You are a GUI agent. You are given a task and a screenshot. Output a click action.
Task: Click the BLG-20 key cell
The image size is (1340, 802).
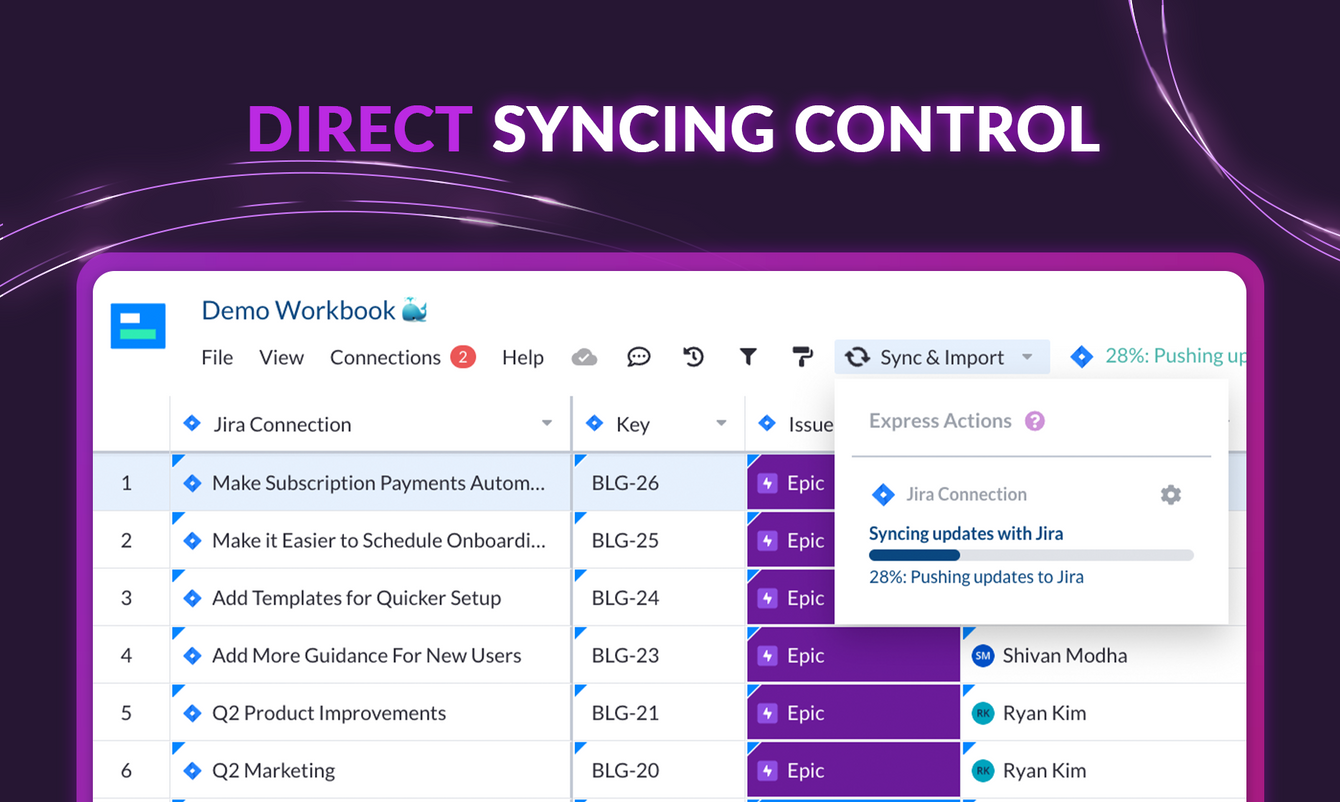tap(659, 771)
